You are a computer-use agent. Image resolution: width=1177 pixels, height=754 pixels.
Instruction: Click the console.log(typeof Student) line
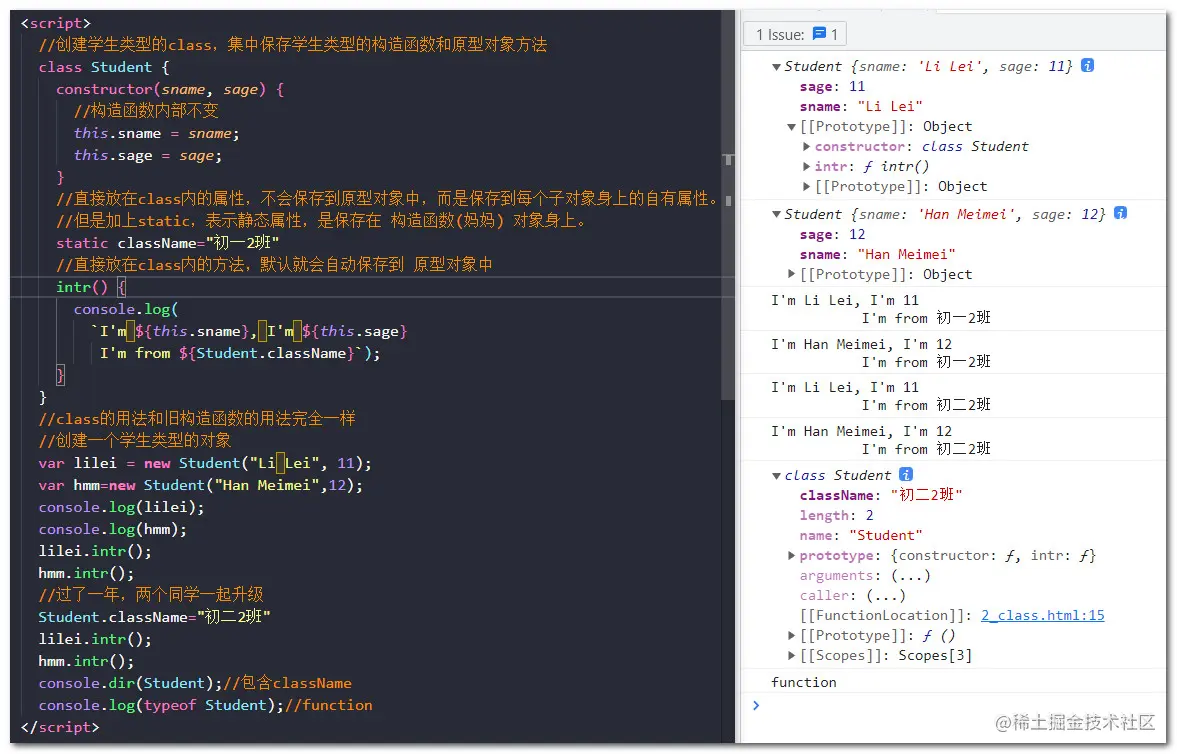click(205, 705)
